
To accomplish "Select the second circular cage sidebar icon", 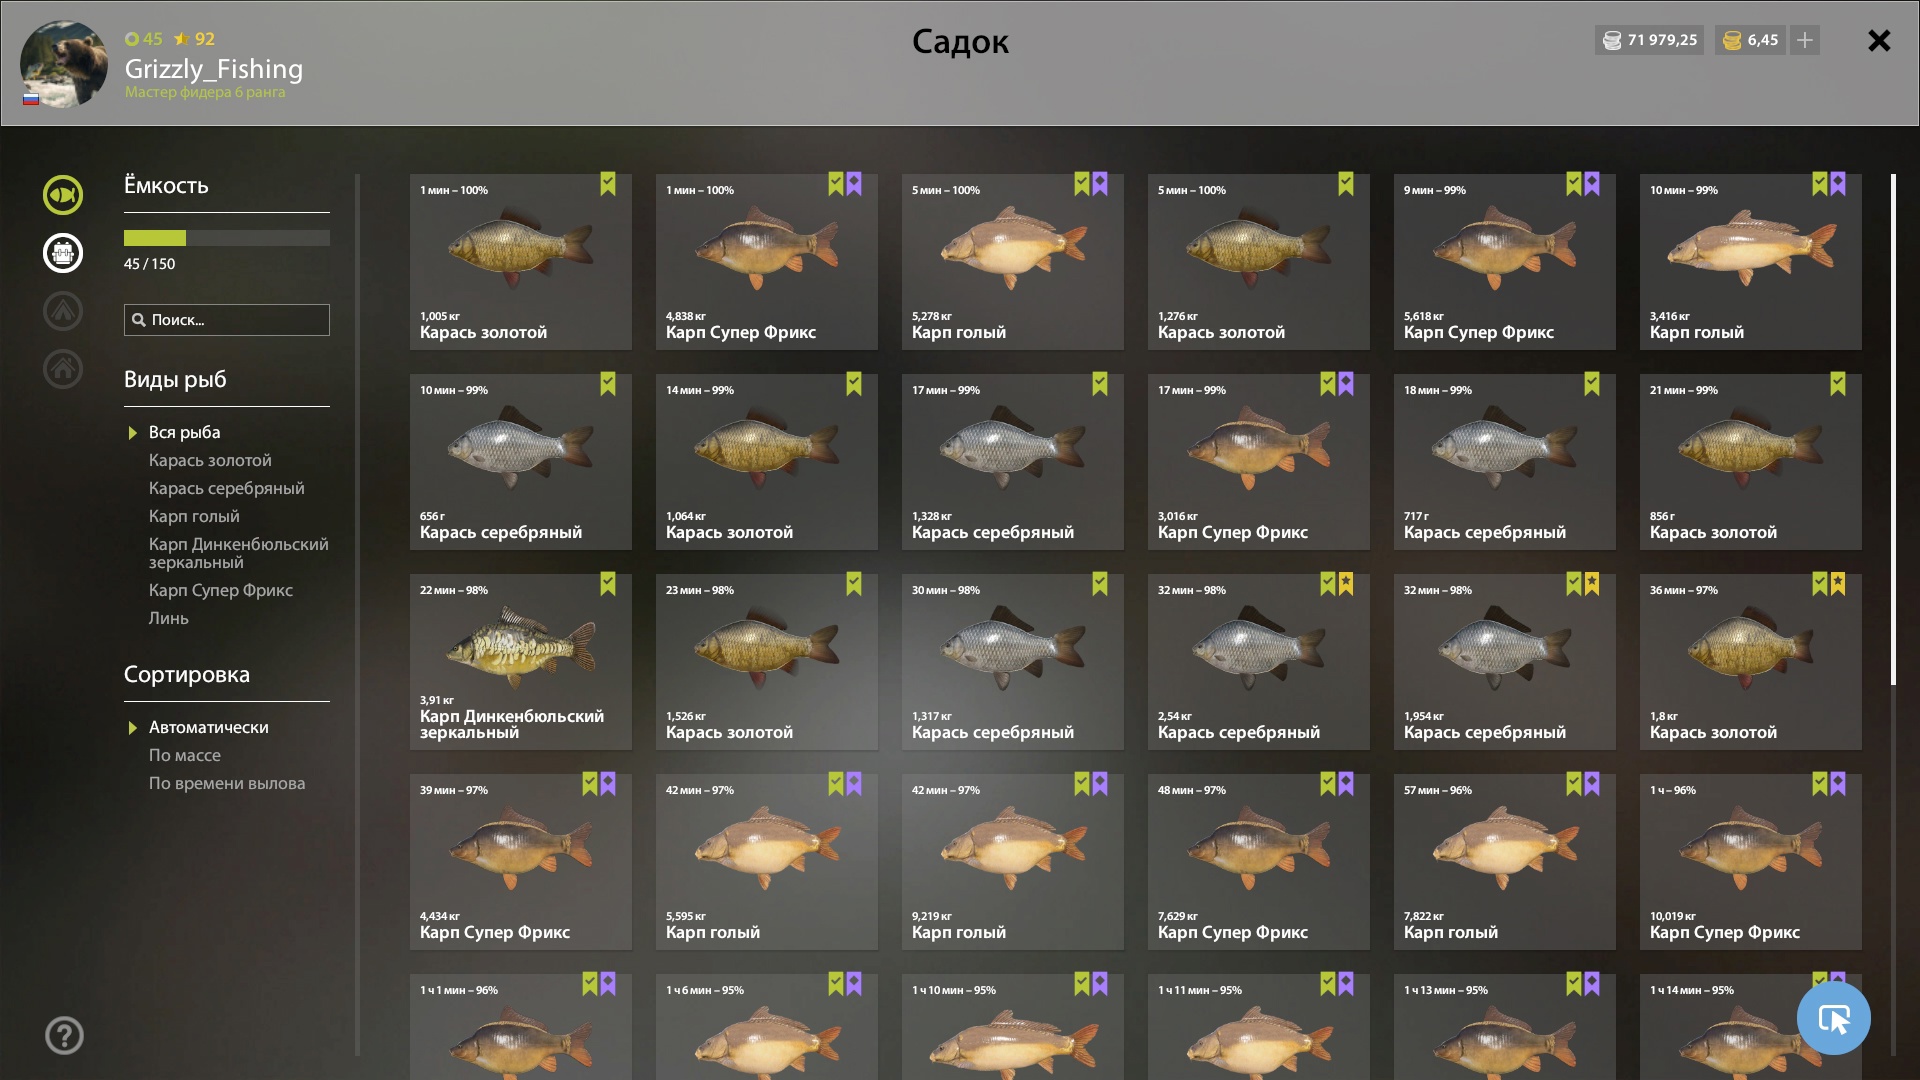I will click(63, 253).
